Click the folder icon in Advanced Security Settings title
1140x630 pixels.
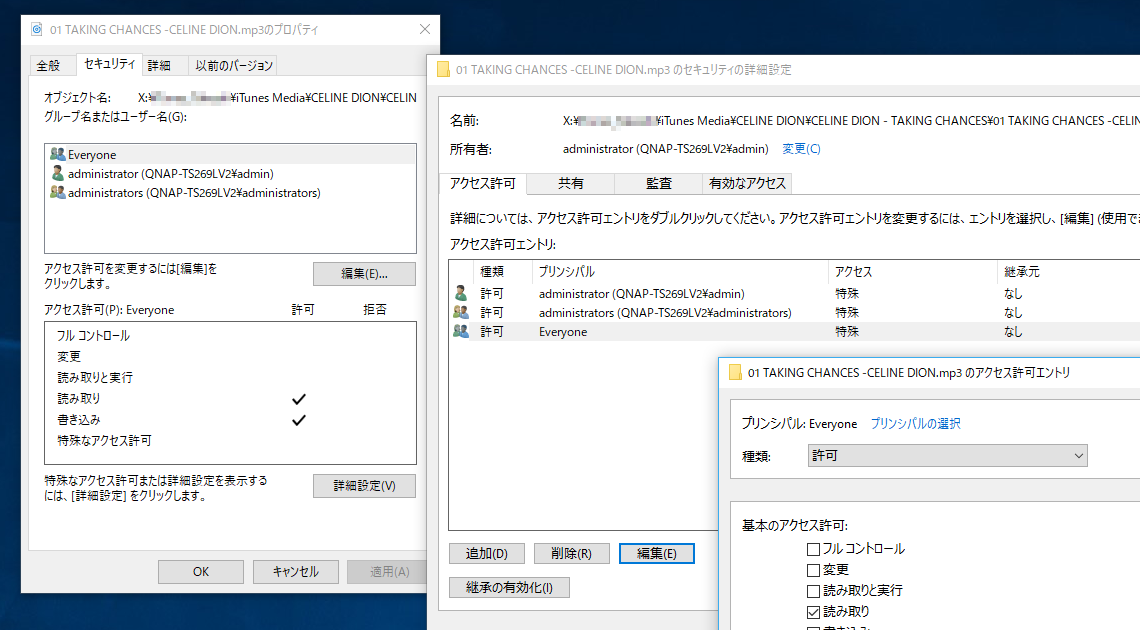443,70
